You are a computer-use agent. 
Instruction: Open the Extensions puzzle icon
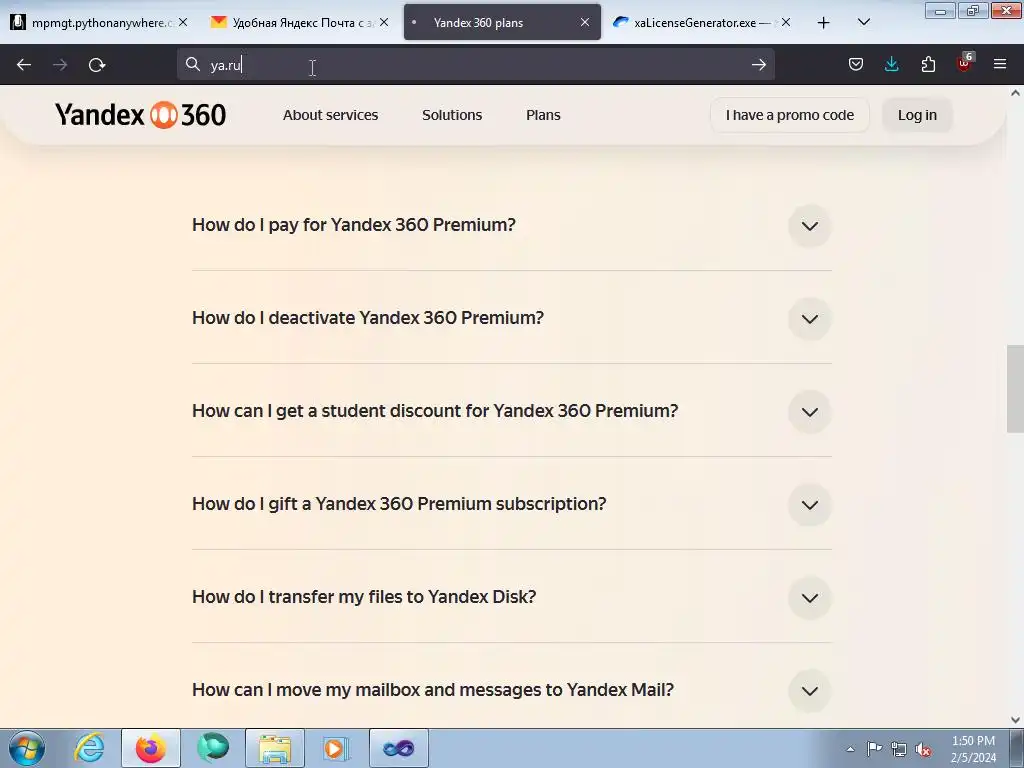928,64
